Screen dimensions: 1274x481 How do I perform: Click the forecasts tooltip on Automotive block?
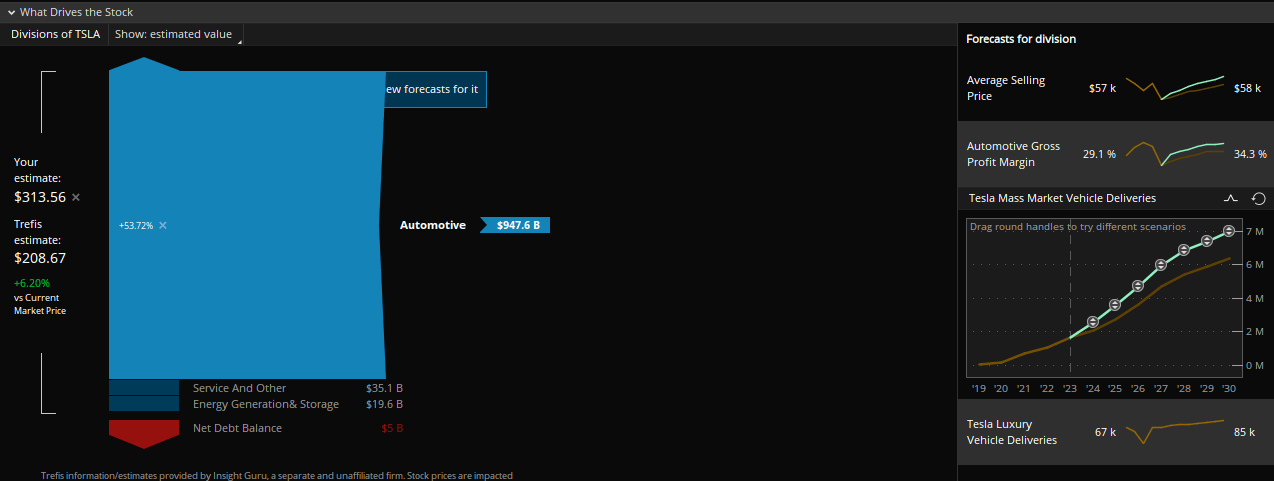(436, 89)
